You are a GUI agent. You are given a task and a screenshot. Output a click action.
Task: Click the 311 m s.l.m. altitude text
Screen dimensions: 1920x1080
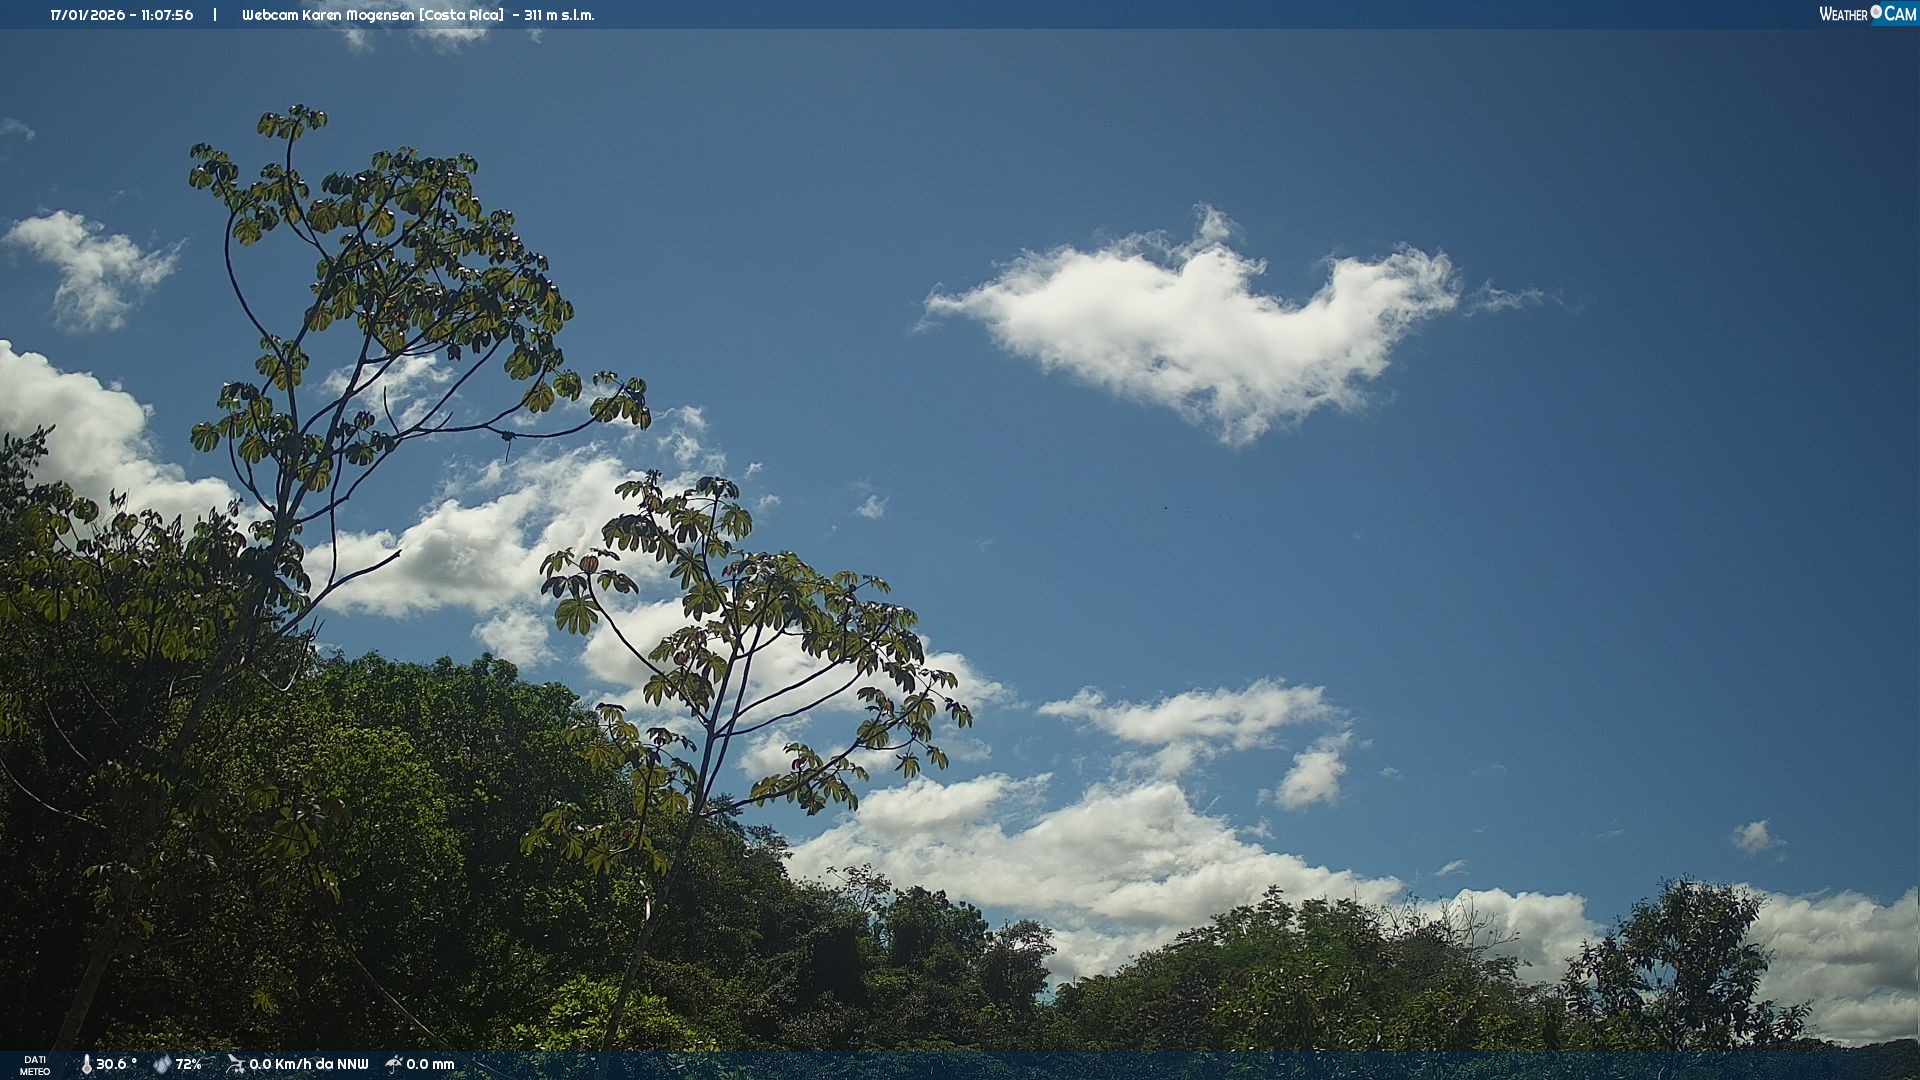[x=559, y=15]
